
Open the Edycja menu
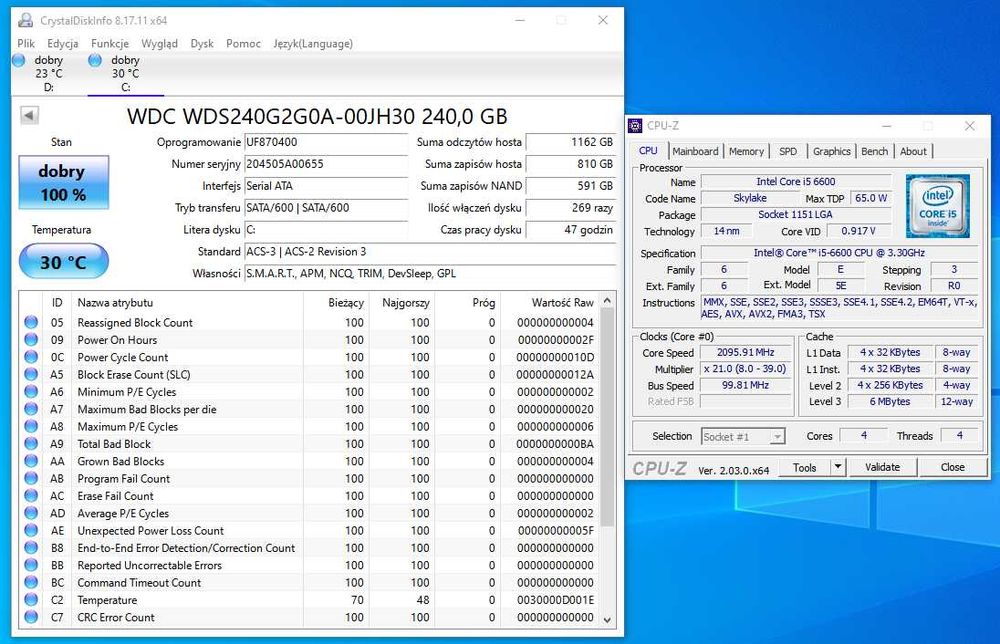coord(62,43)
